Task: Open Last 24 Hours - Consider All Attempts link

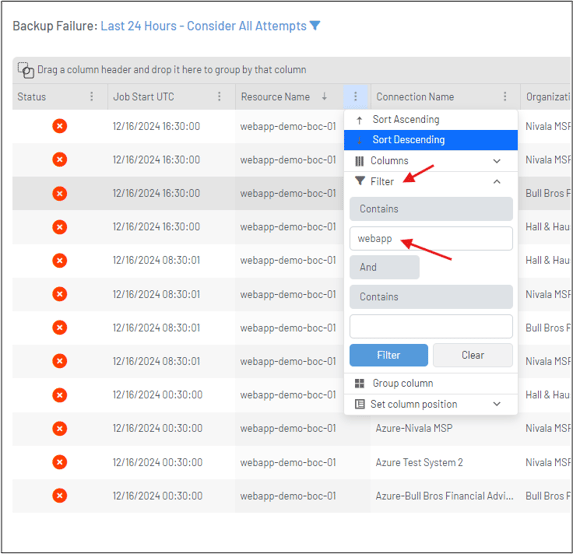Action: (x=204, y=26)
